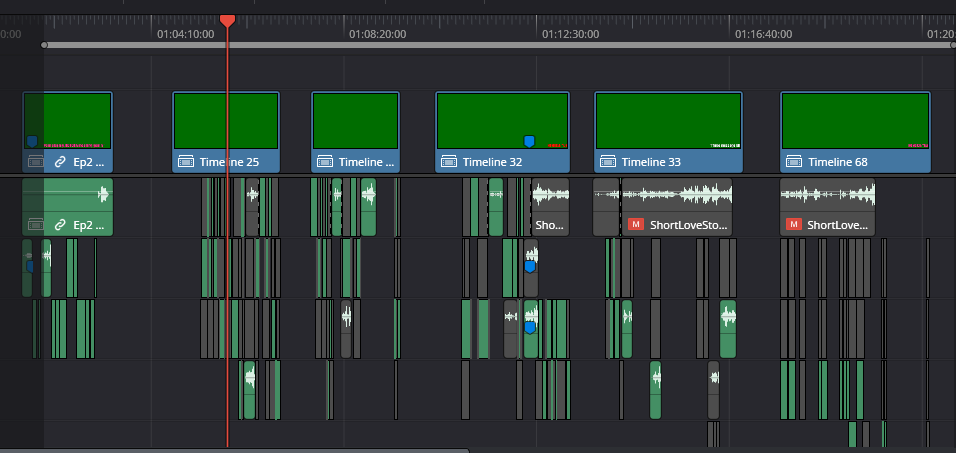The width and height of the screenshot is (956, 453).
Task: Click ruler timecode 01:12:30:00
Action: [x=571, y=34]
